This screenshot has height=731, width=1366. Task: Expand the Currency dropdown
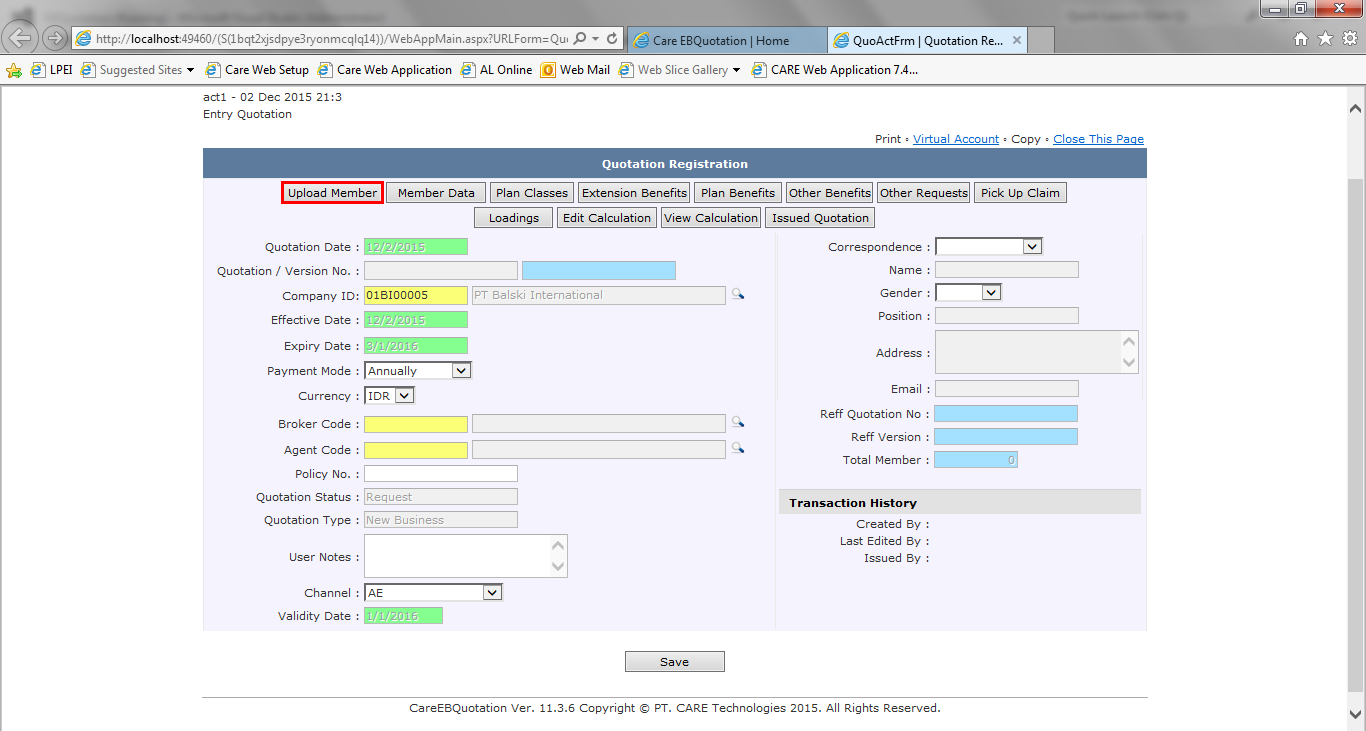coord(403,396)
